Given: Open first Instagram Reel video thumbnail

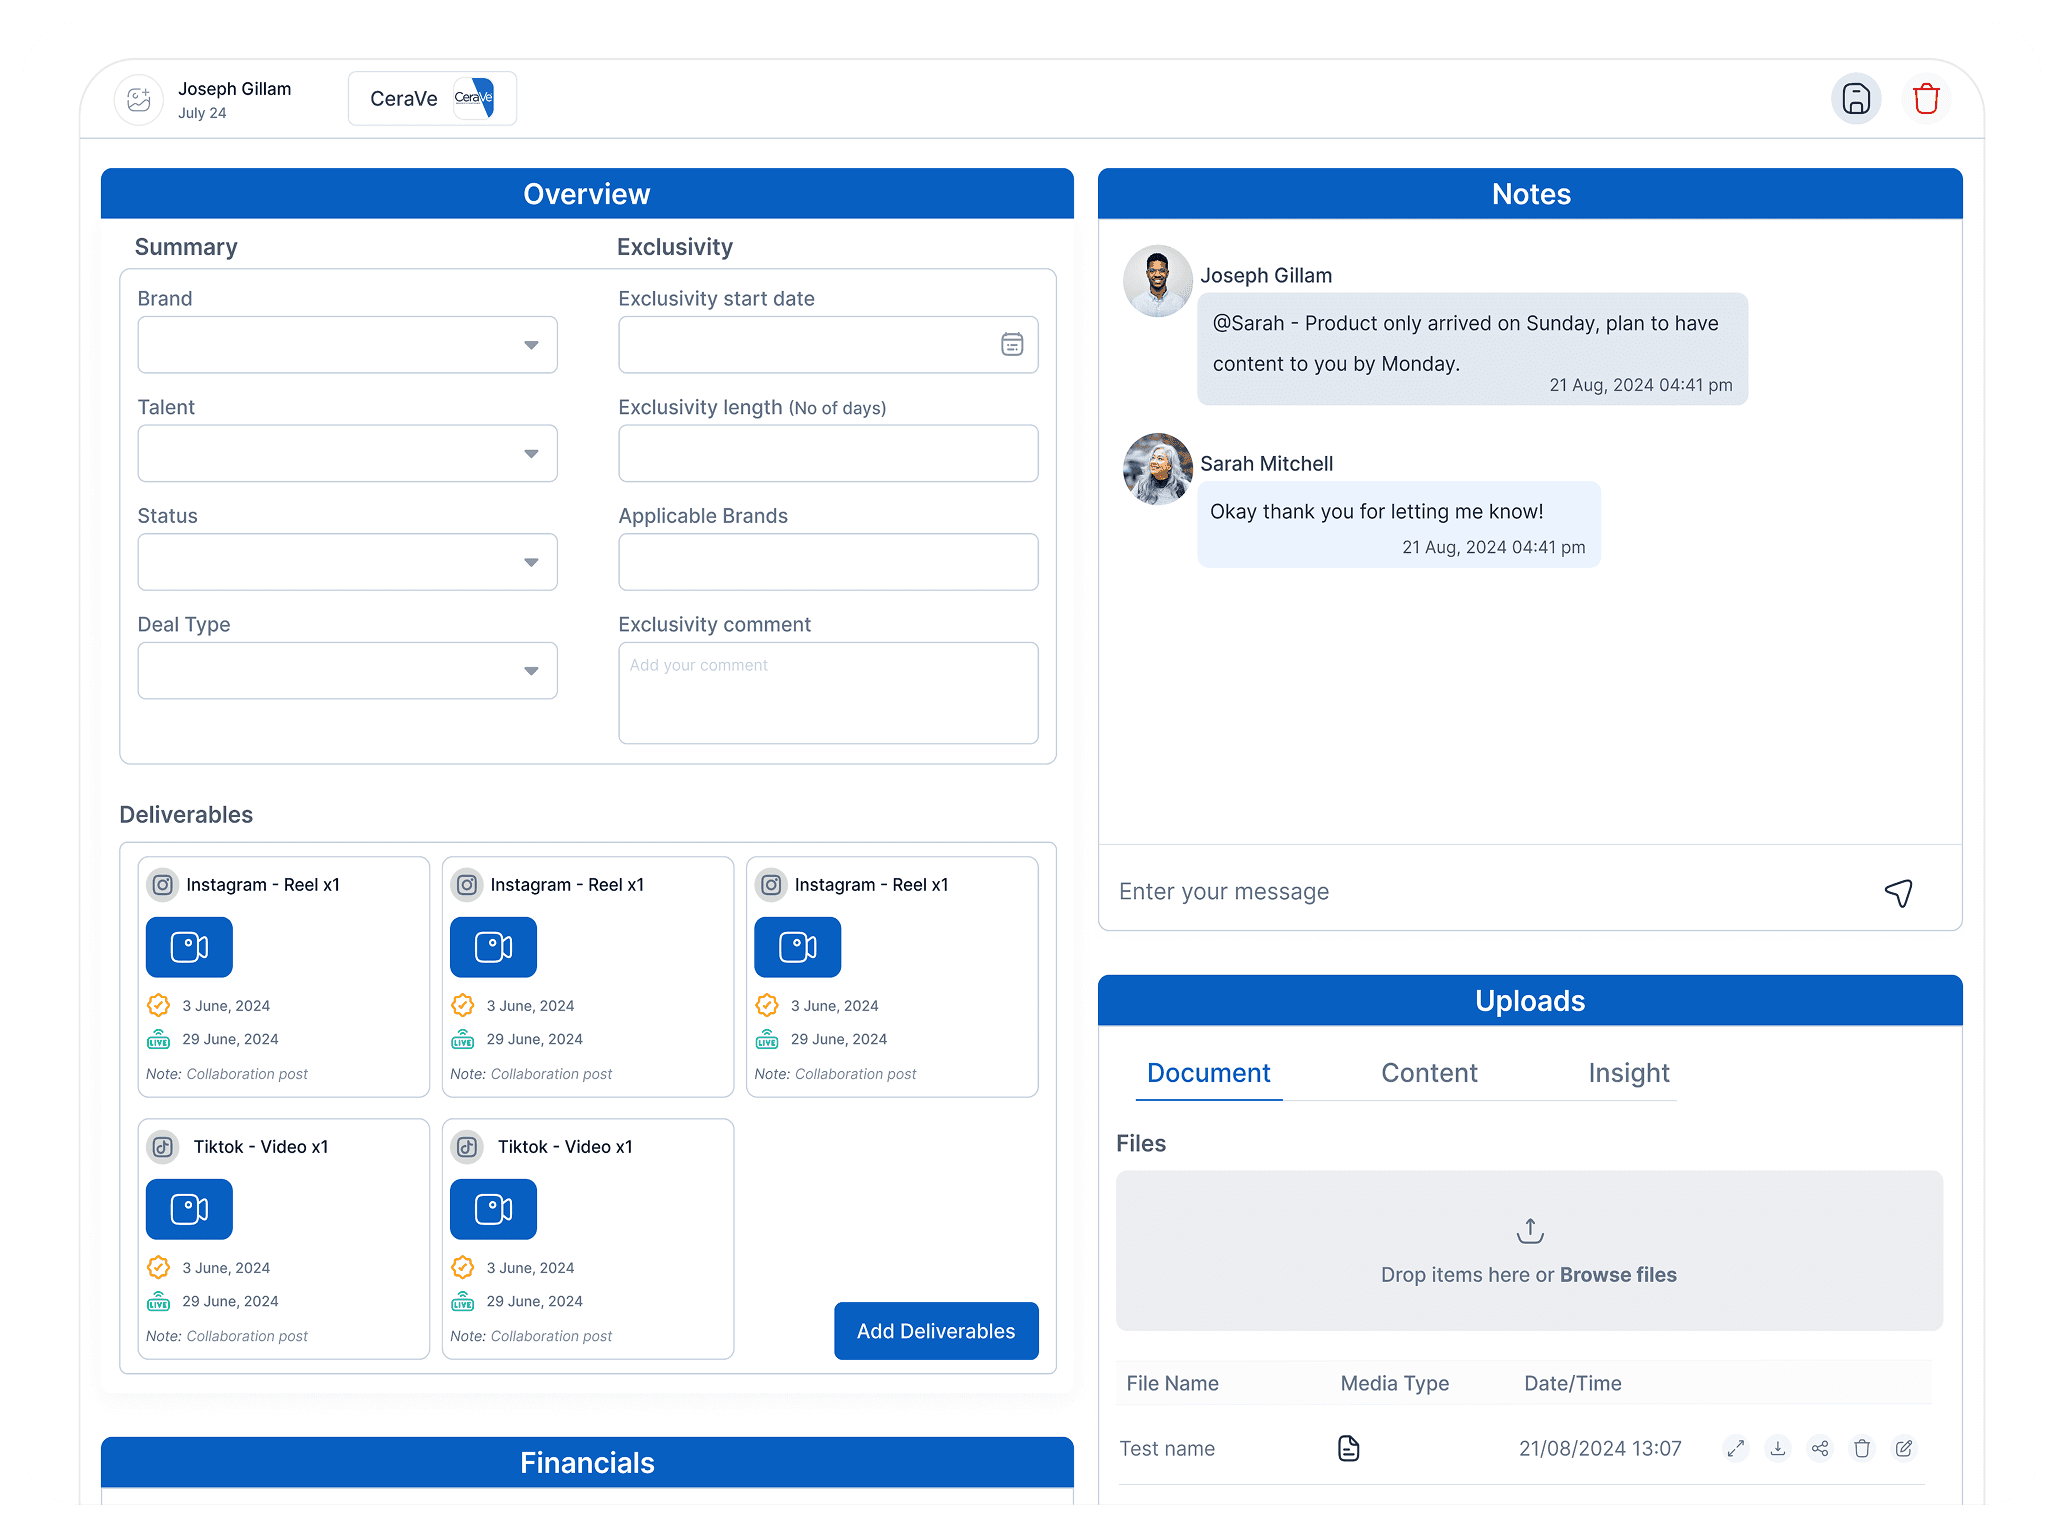Looking at the screenshot, I should (x=189, y=947).
